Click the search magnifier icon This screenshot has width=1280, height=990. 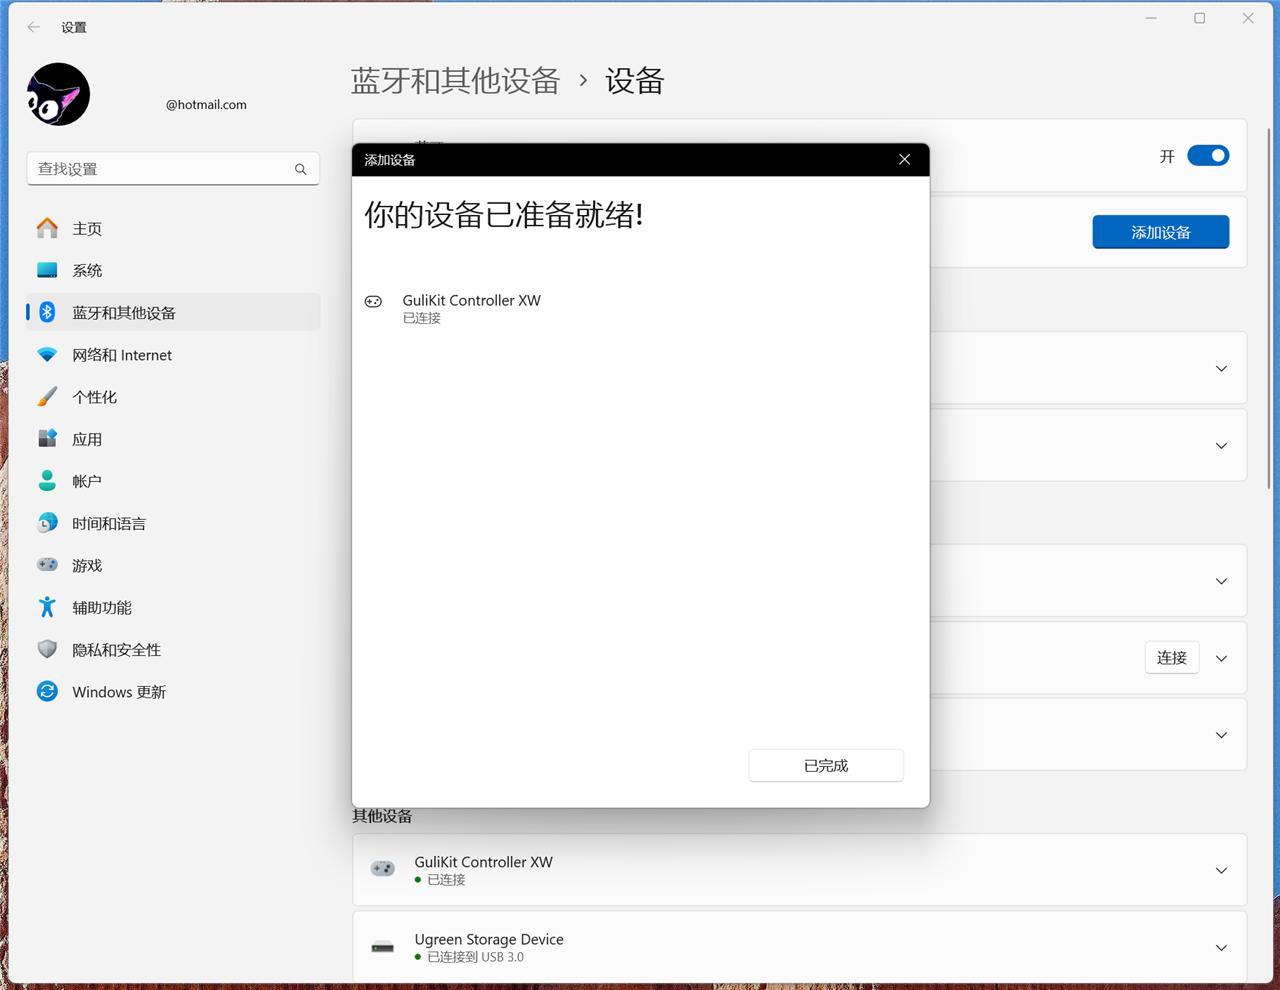[x=300, y=169]
